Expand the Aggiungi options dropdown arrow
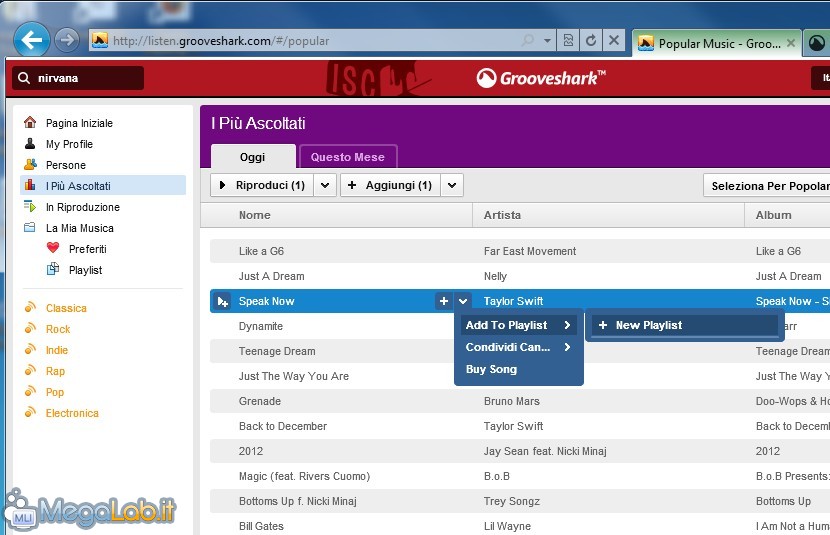The height and width of the screenshot is (535, 830). [452, 185]
